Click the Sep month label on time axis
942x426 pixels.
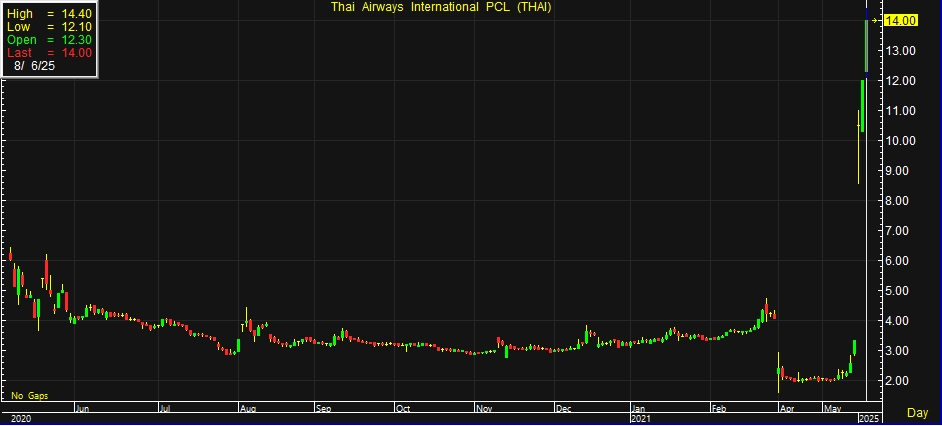(x=324, y=409)
